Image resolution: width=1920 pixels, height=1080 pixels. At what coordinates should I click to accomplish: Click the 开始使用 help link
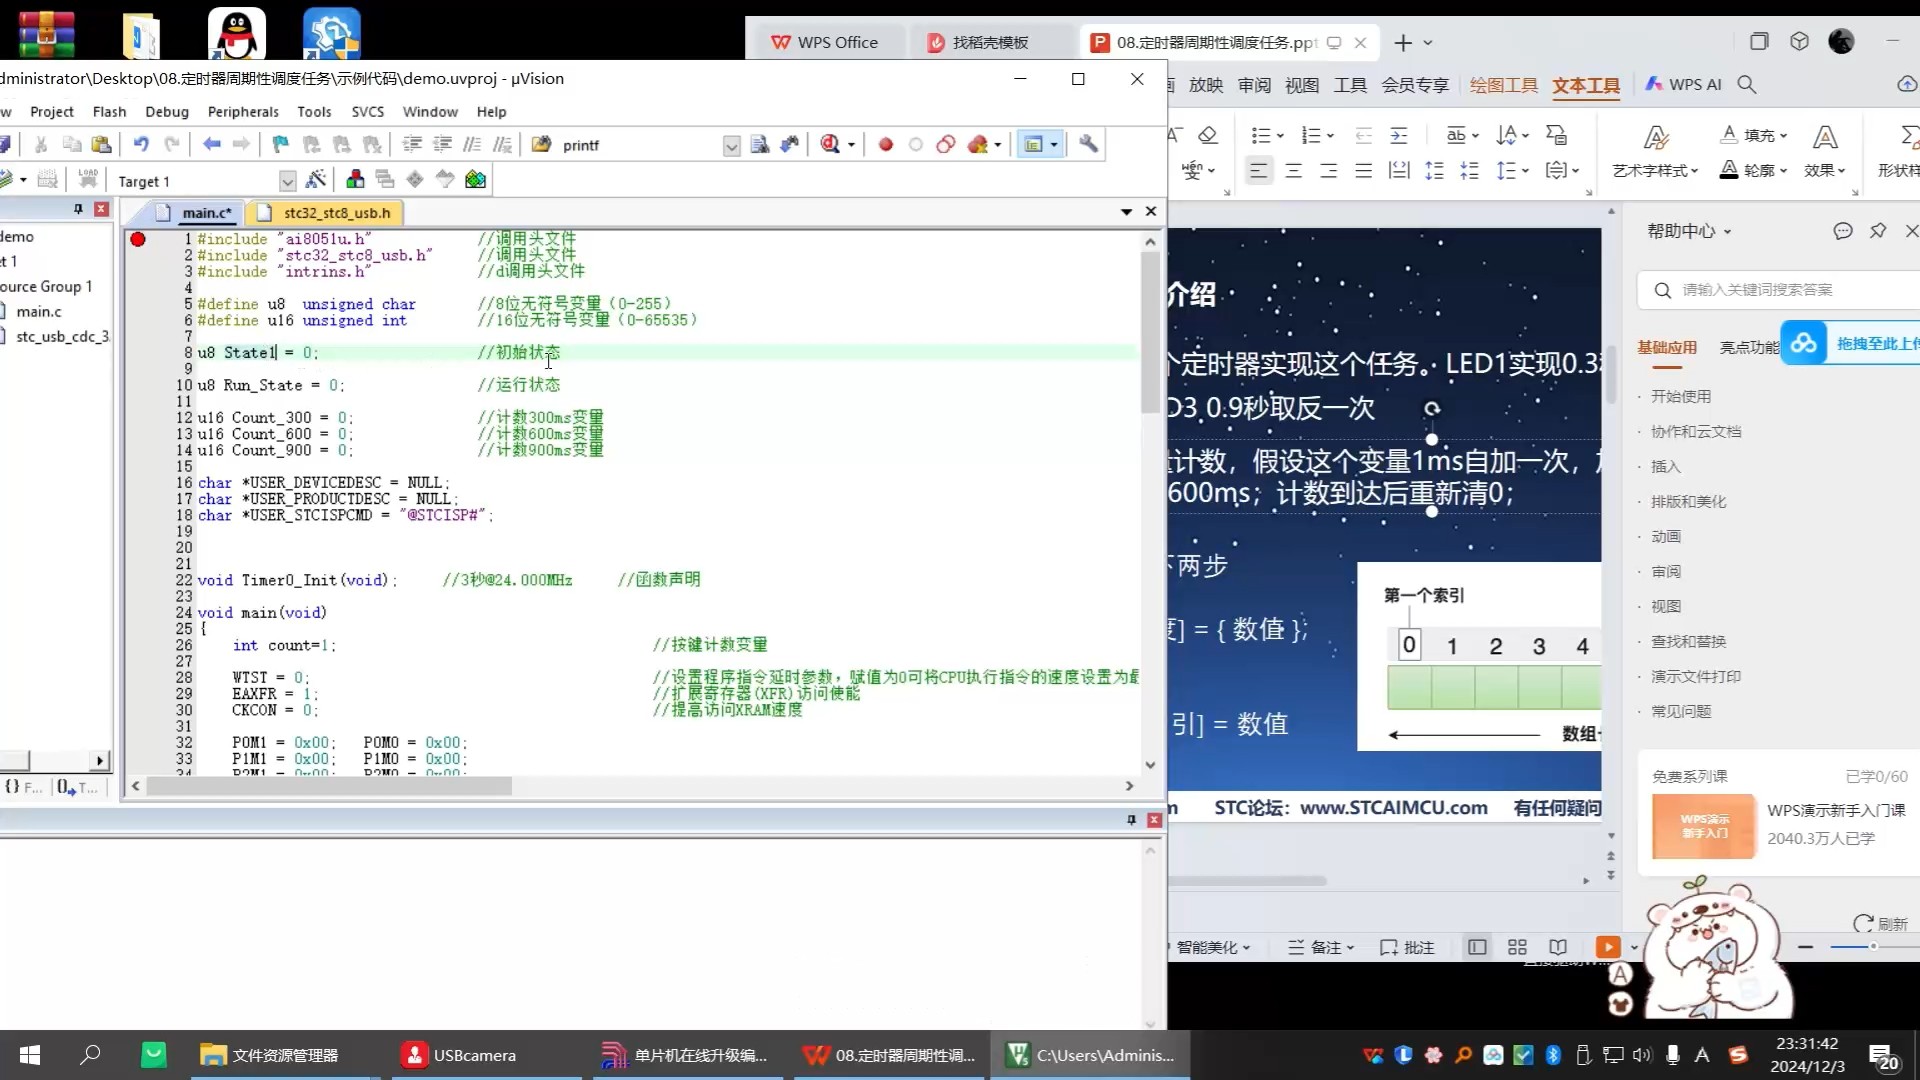point(1680,396)
